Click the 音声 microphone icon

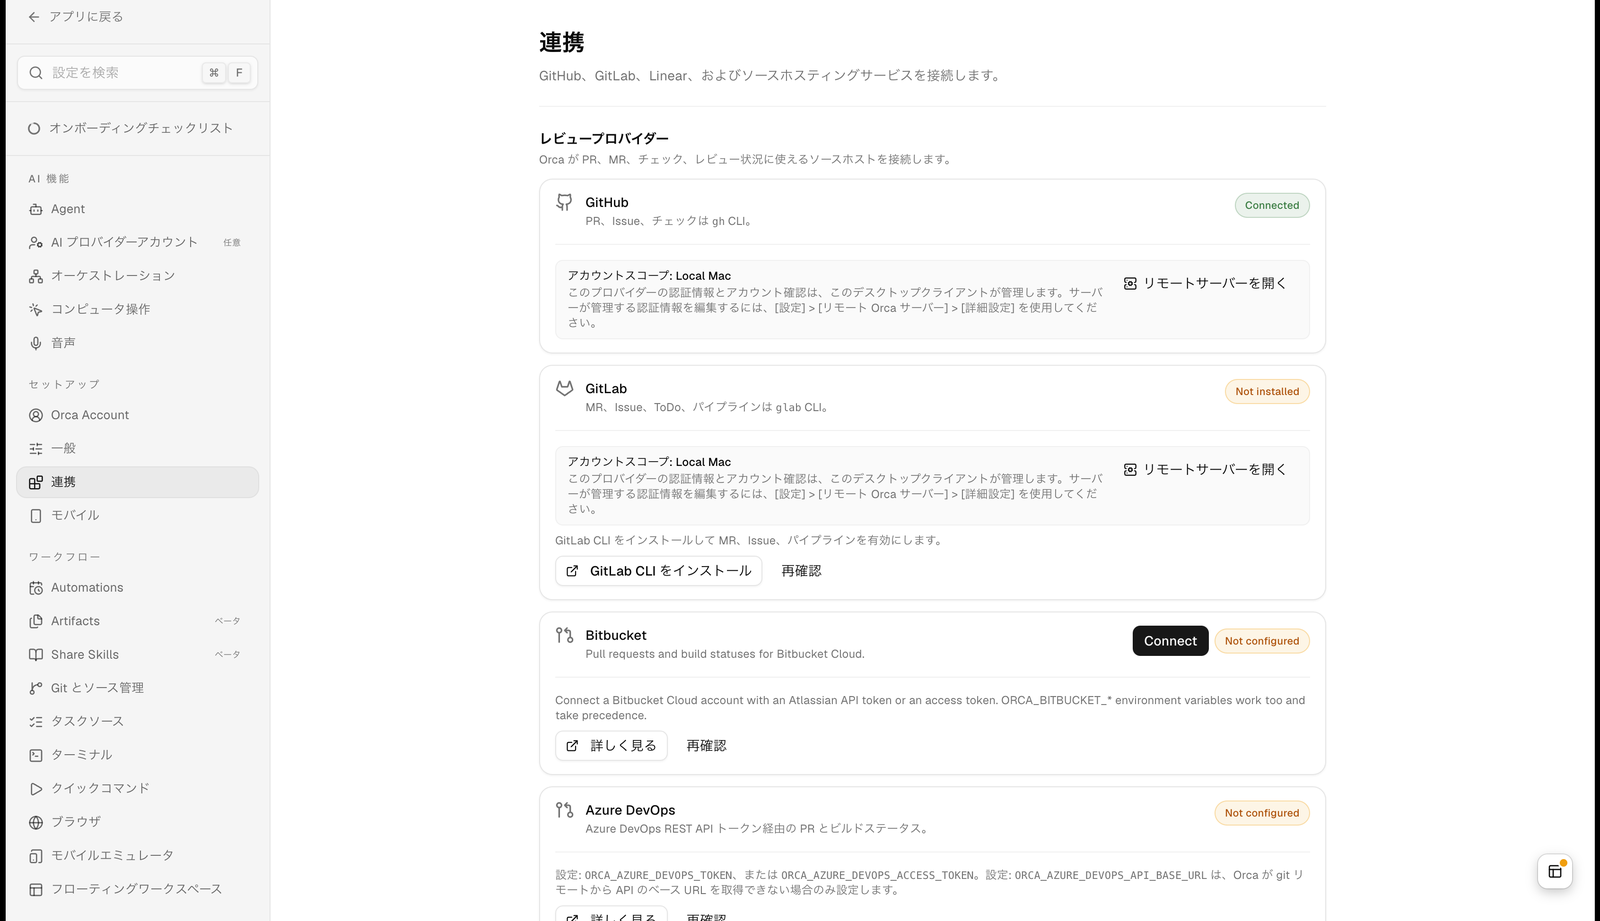pos(36,343)
